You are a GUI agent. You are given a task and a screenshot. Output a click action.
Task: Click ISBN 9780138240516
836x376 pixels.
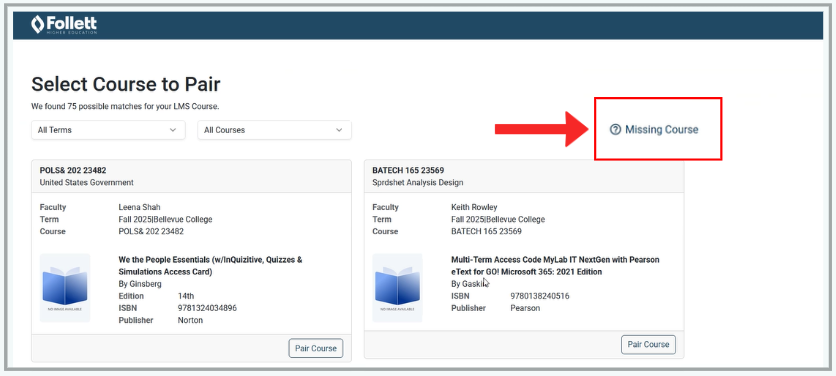click(540, 296)
